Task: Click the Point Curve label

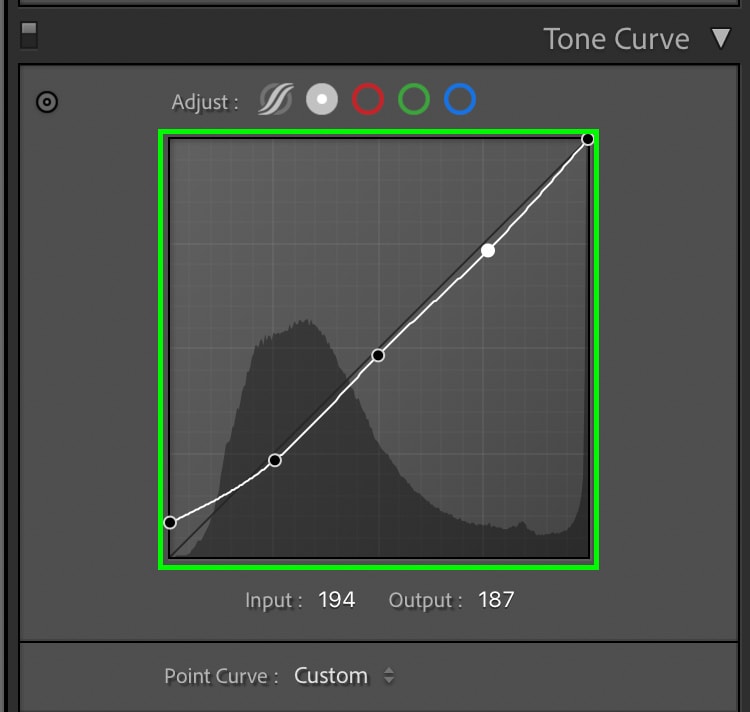Action: pyautogui.click(x=221, y=676)
